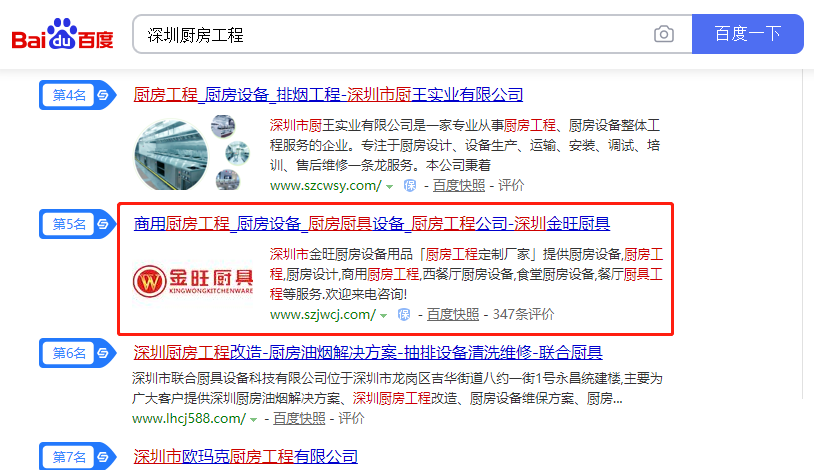Open the 联合厨具 result title link
This screenshot has height=470, width=814.
368,353
